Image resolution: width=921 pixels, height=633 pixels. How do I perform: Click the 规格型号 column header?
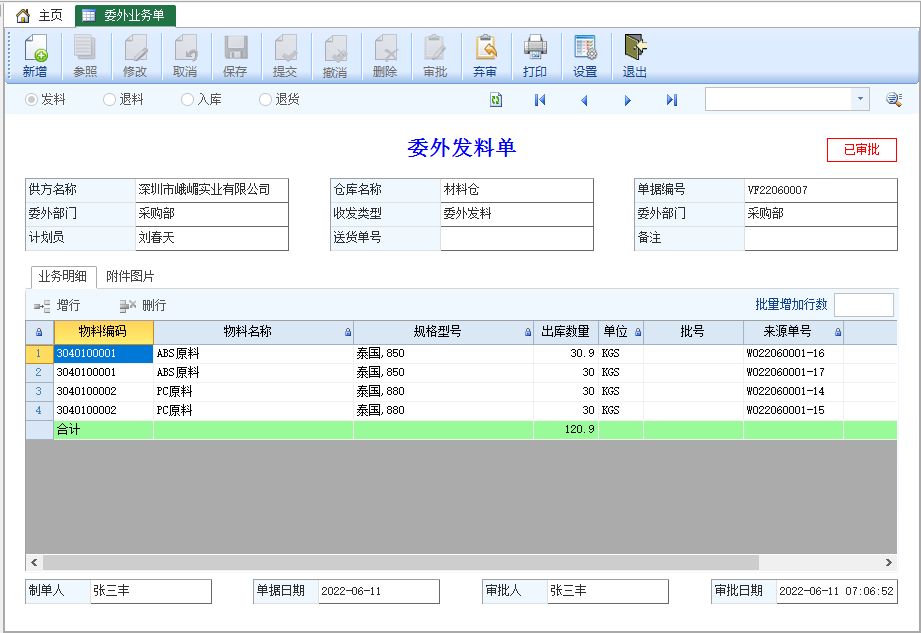(443, 332)
